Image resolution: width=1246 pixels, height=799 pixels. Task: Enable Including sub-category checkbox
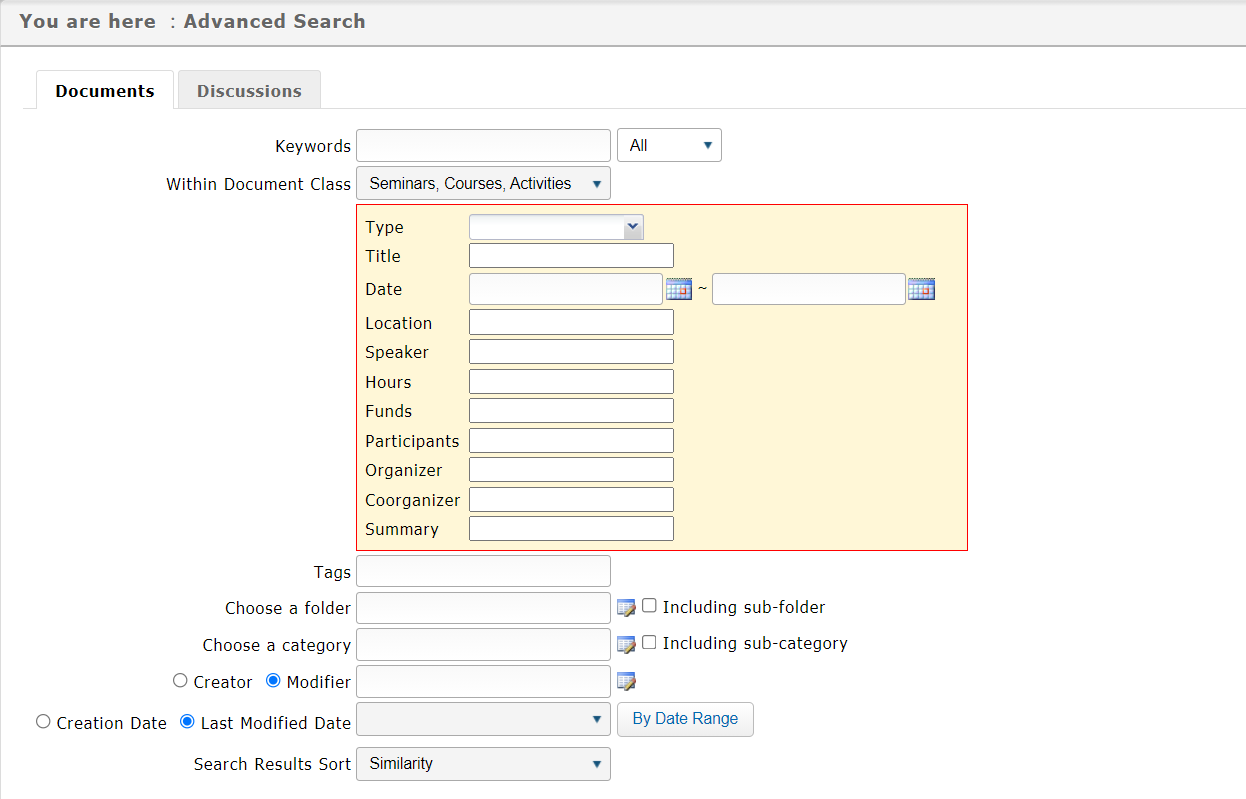click(x=649, y=643)
